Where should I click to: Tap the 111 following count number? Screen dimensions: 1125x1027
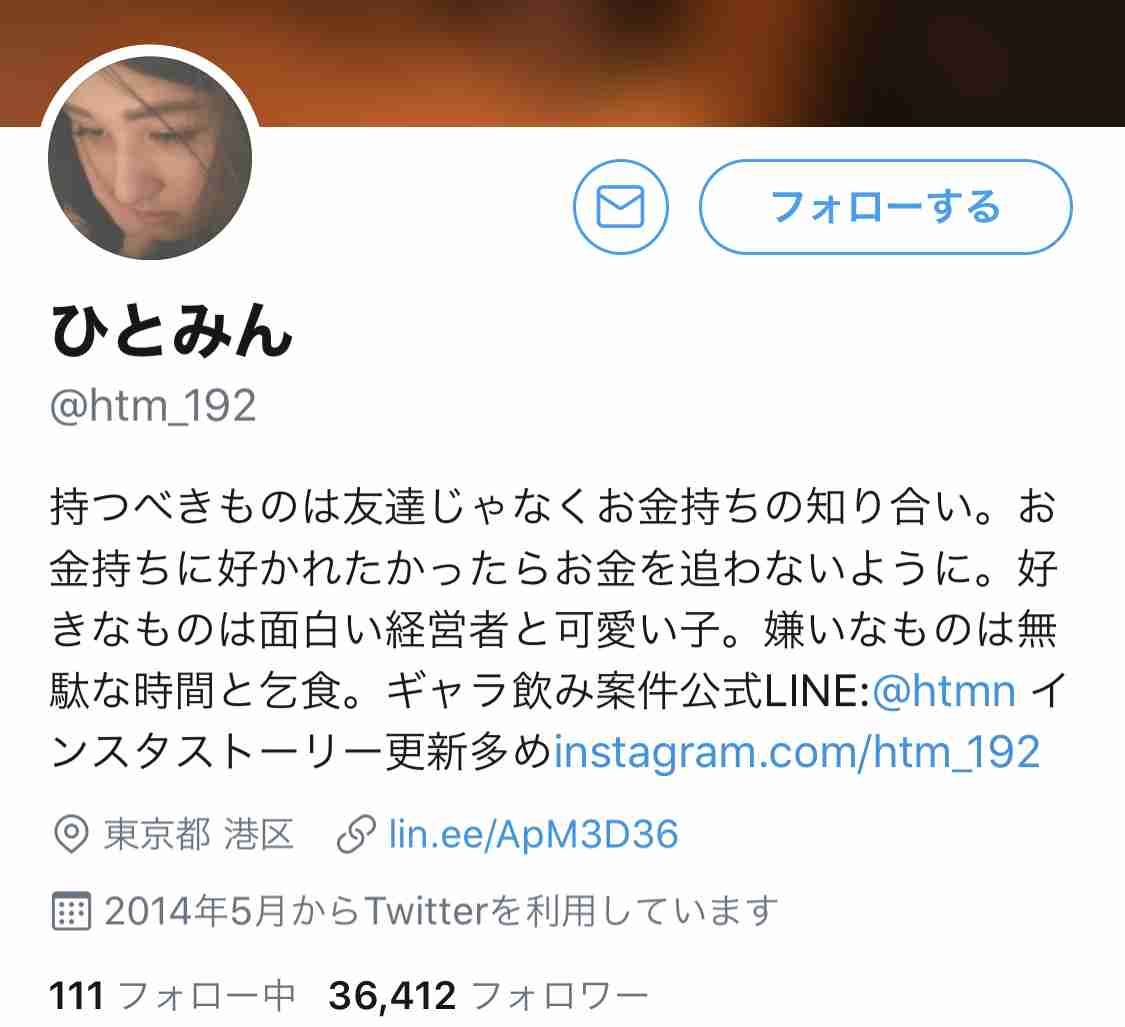click(x=76, y=996)
